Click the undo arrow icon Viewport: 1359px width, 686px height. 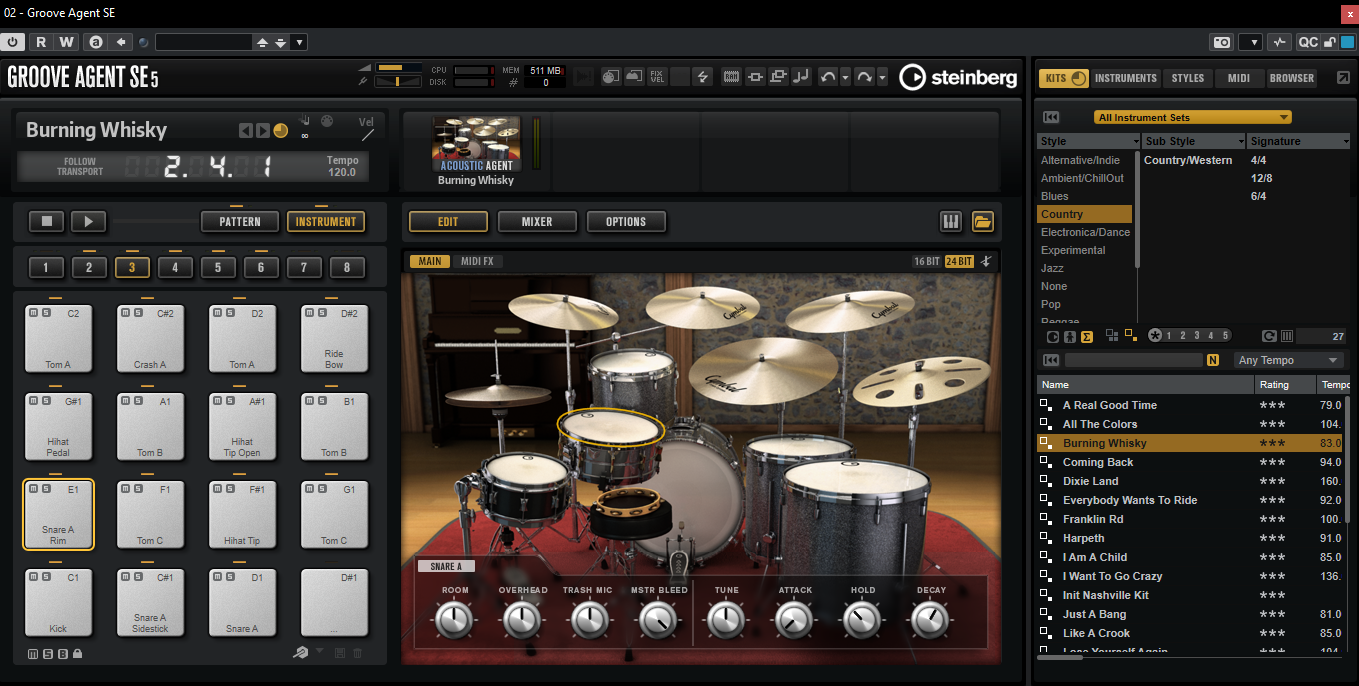click(x=828, y=76)
